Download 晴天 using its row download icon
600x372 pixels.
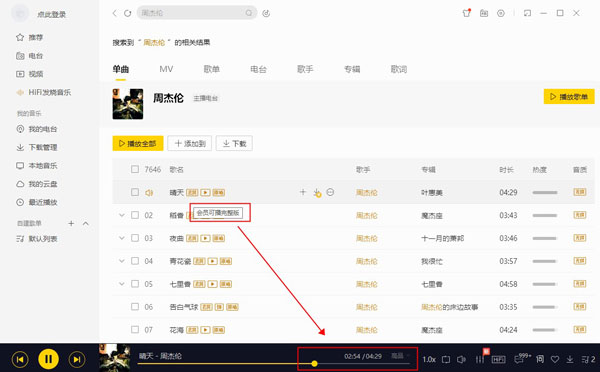(317, 193)
